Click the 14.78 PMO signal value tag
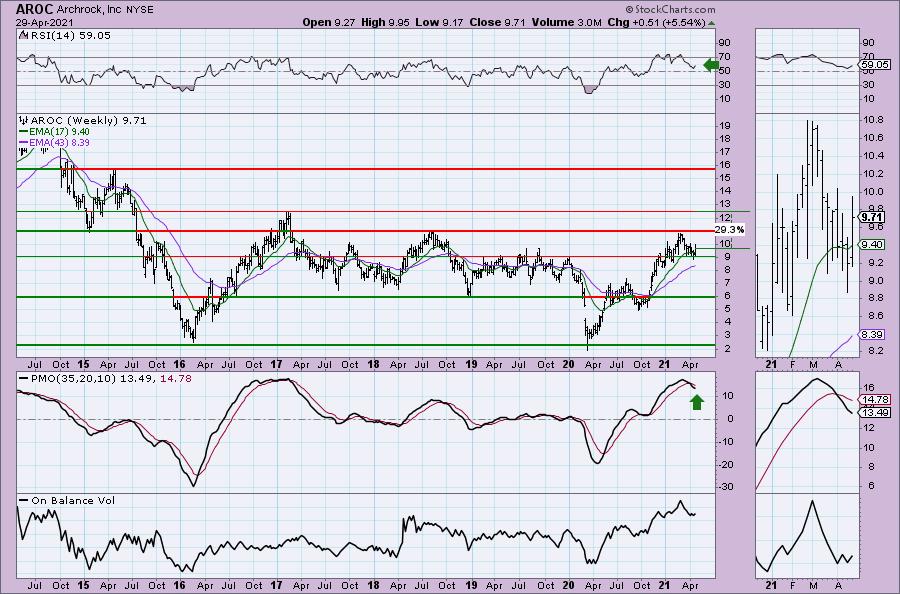This screenshot has width=900, height=594. point(875,399)
